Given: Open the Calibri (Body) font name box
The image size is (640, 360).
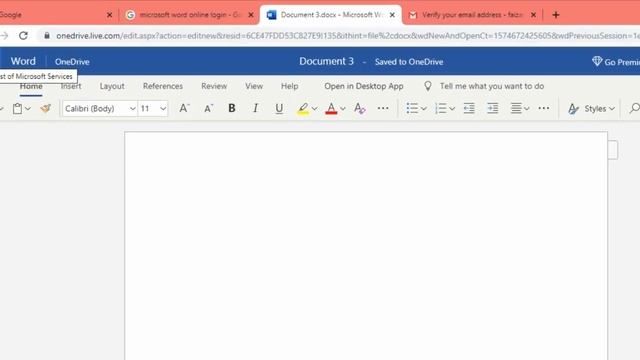Looking at the screenshot, I should (x=100, y=109).
